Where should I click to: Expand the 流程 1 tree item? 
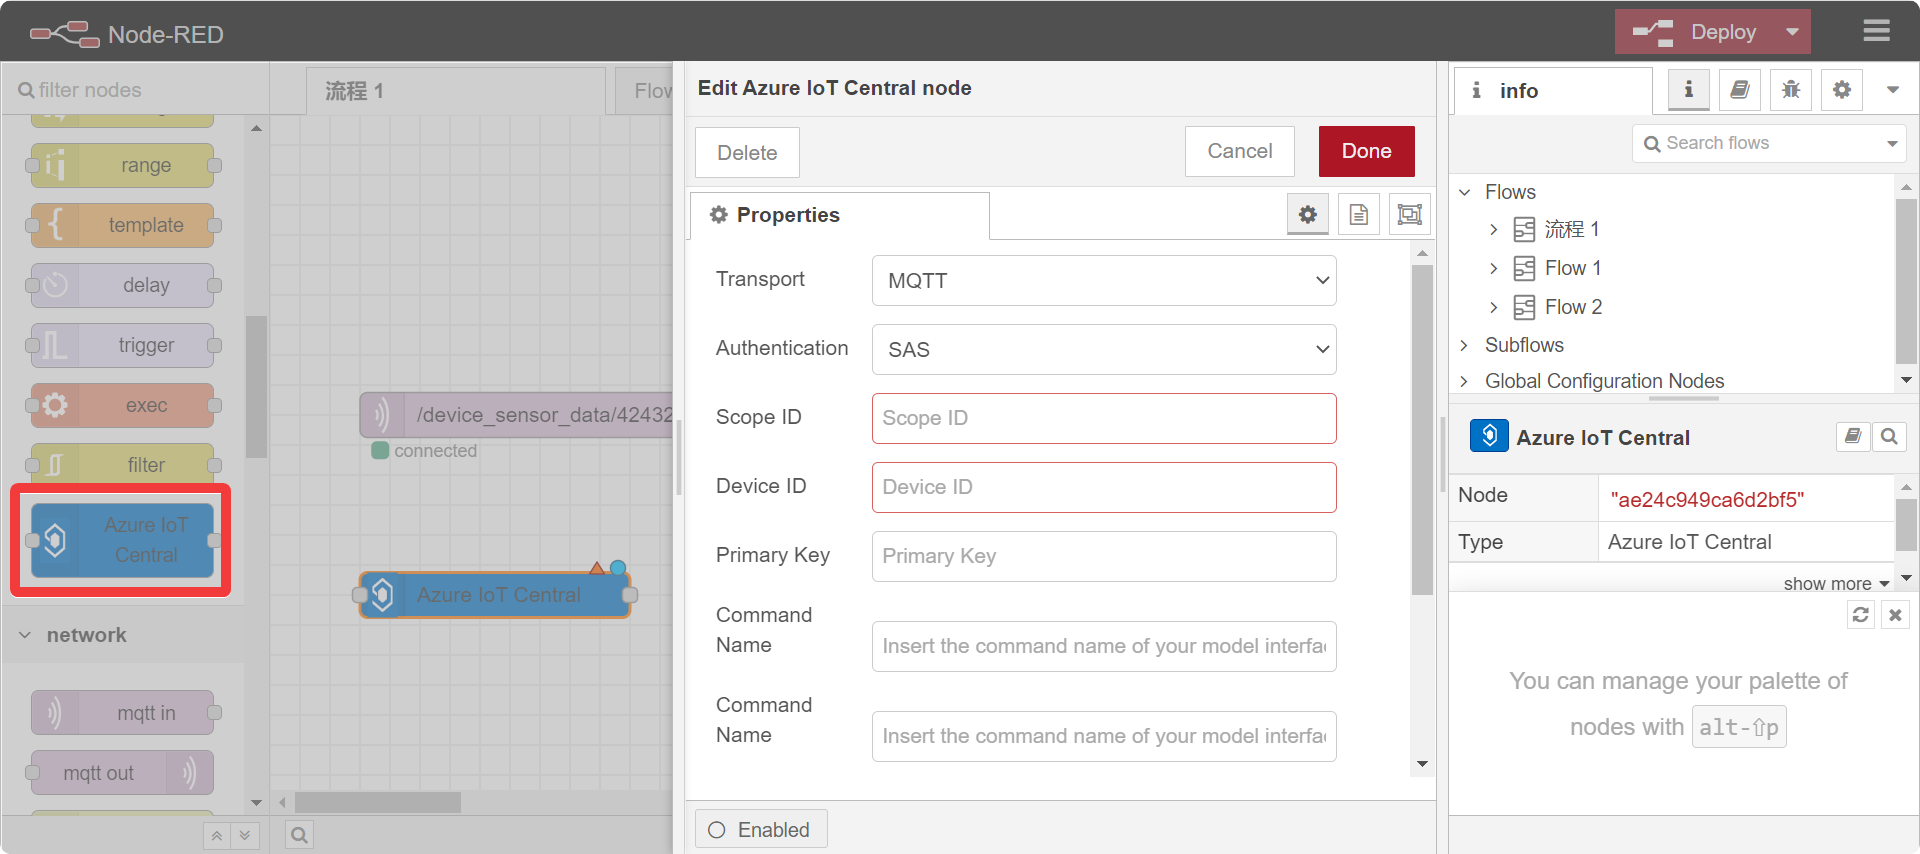coord(1493,229)
